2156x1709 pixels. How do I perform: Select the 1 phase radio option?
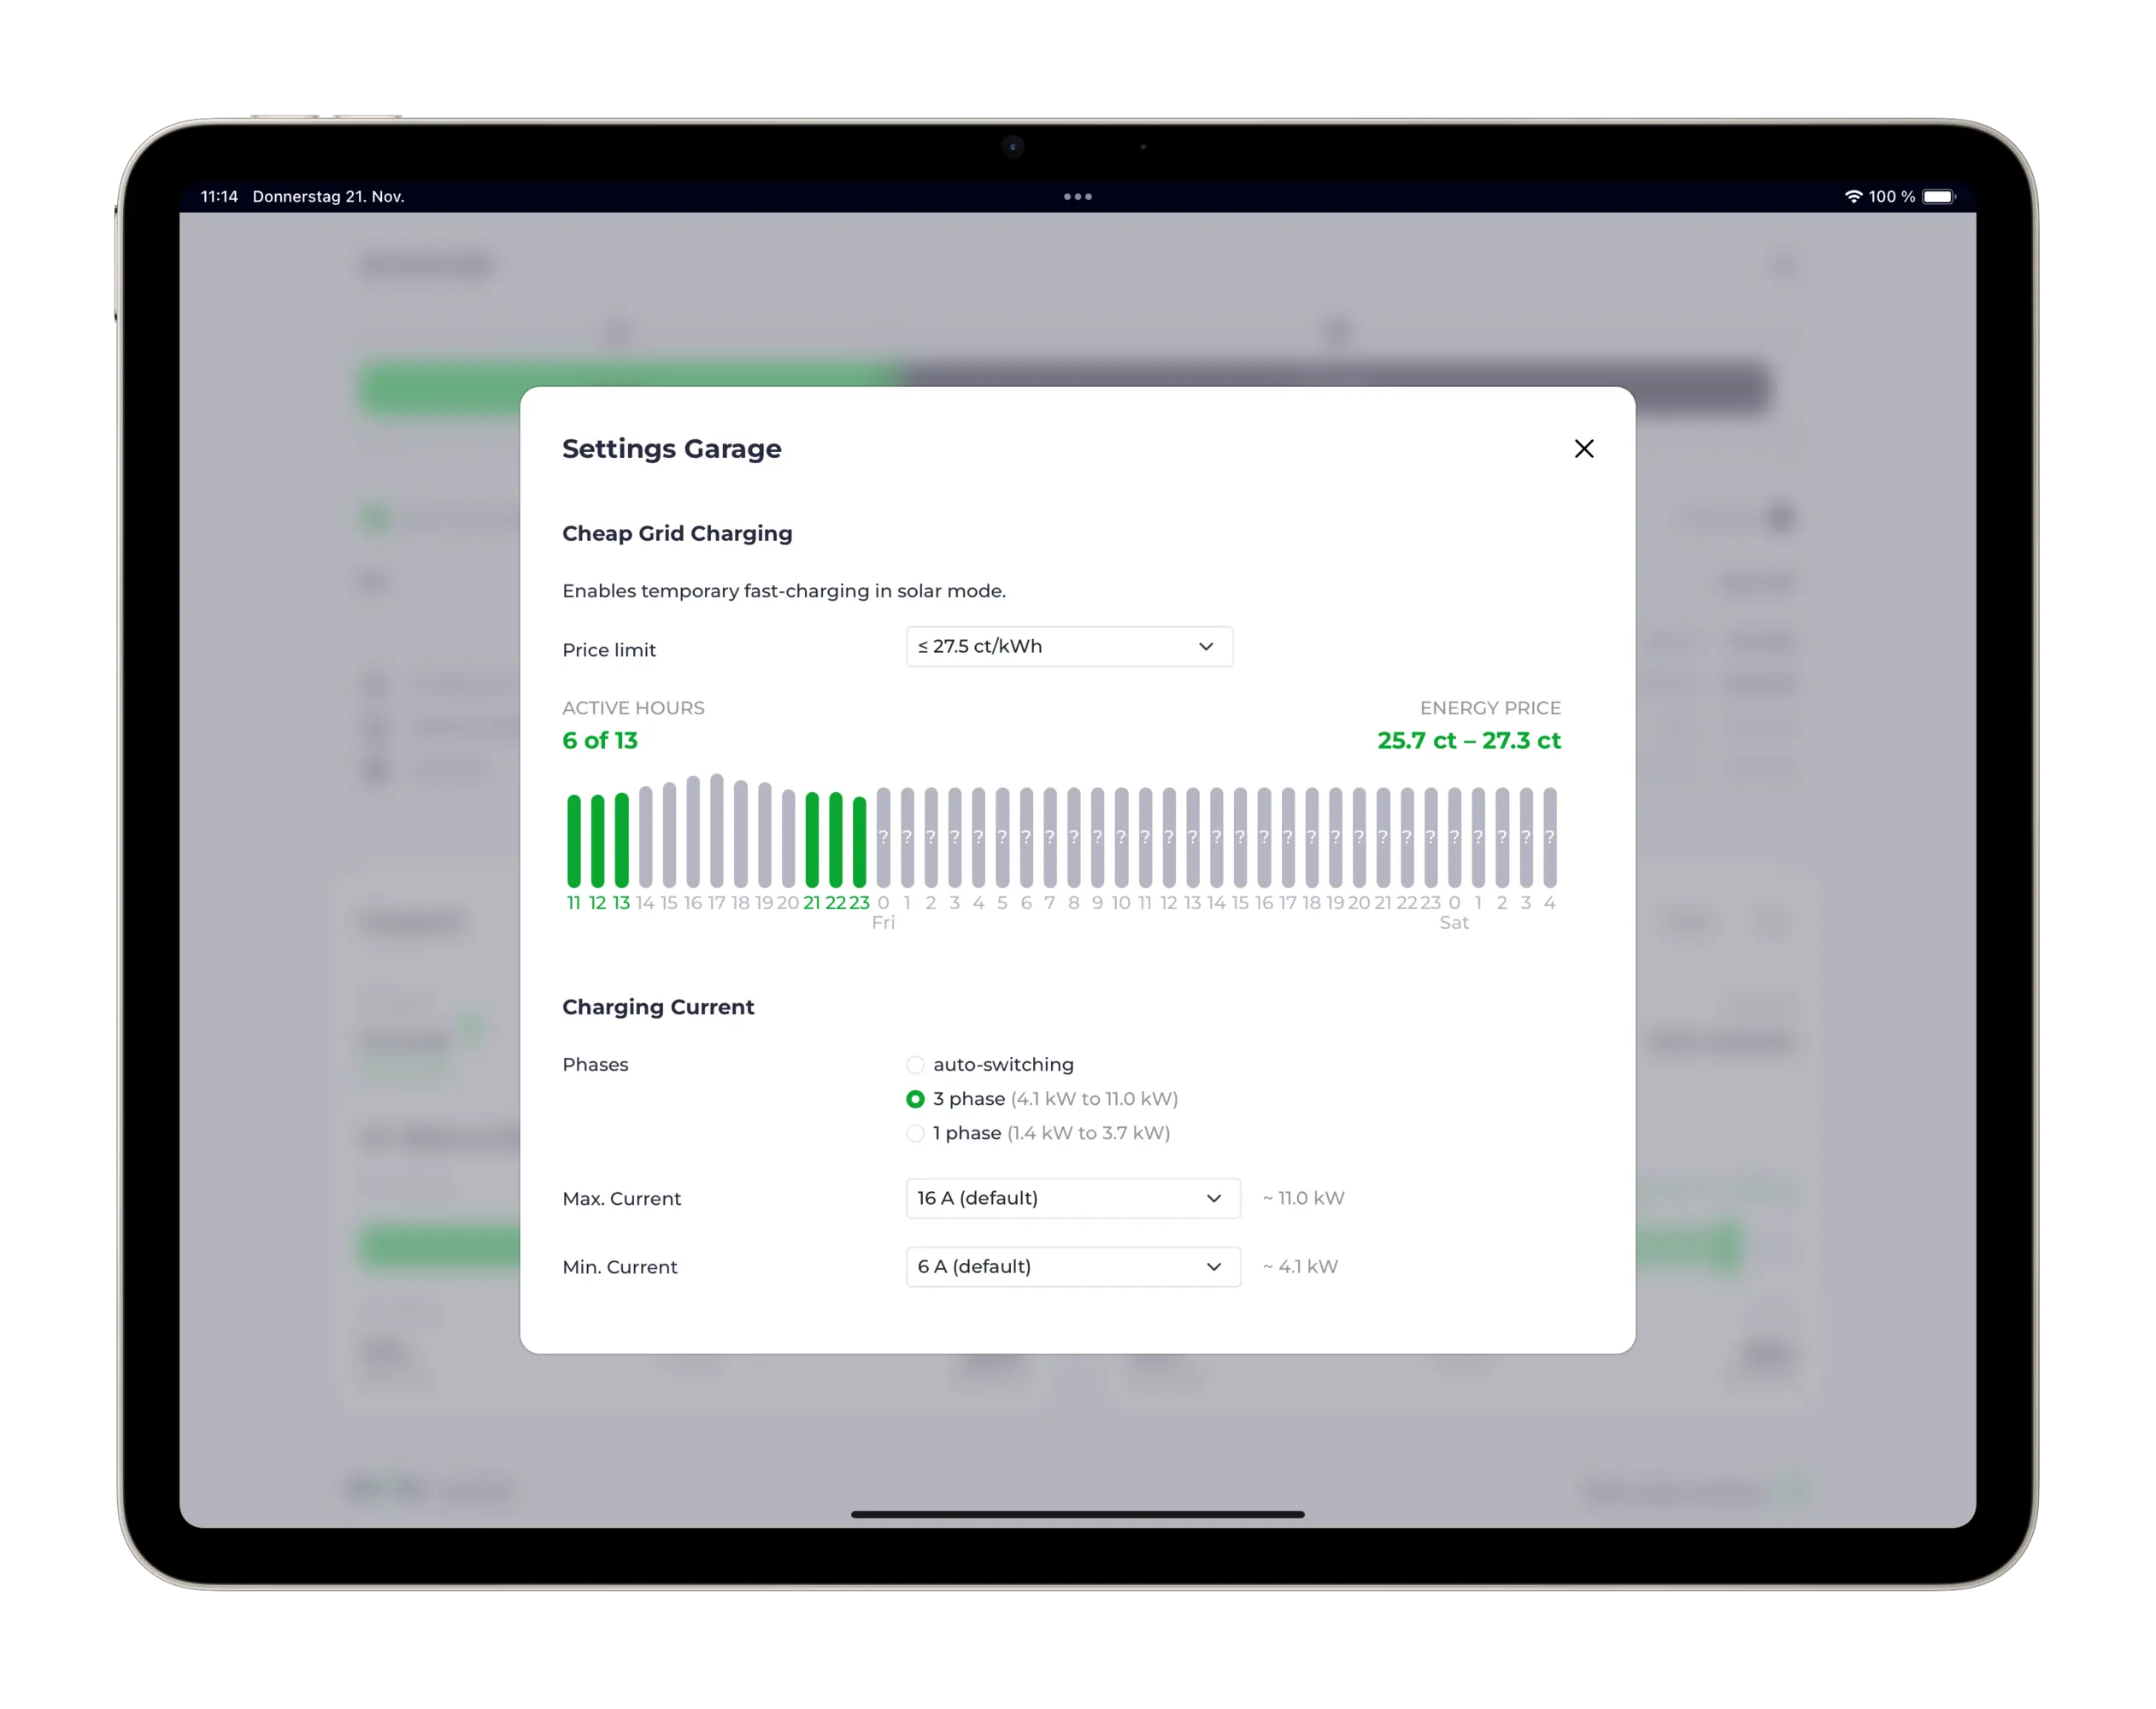click(x=915, y=1133)
